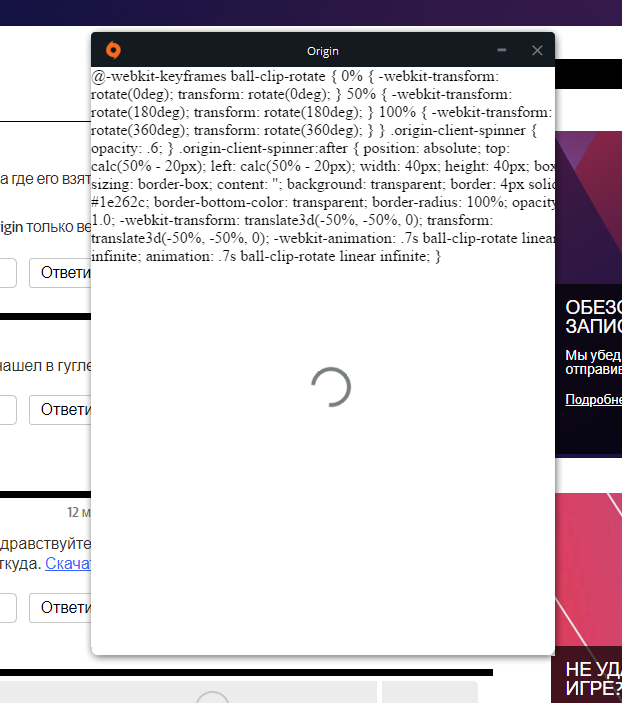Click the purple banner image above ОБЕЗОПАСЬТЕ
The image size is (622, 703).
click(588, 210)
